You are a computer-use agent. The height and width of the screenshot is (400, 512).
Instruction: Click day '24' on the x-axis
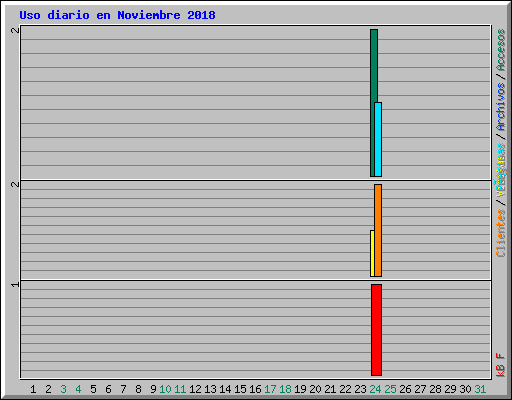click(x=375, y=389)
